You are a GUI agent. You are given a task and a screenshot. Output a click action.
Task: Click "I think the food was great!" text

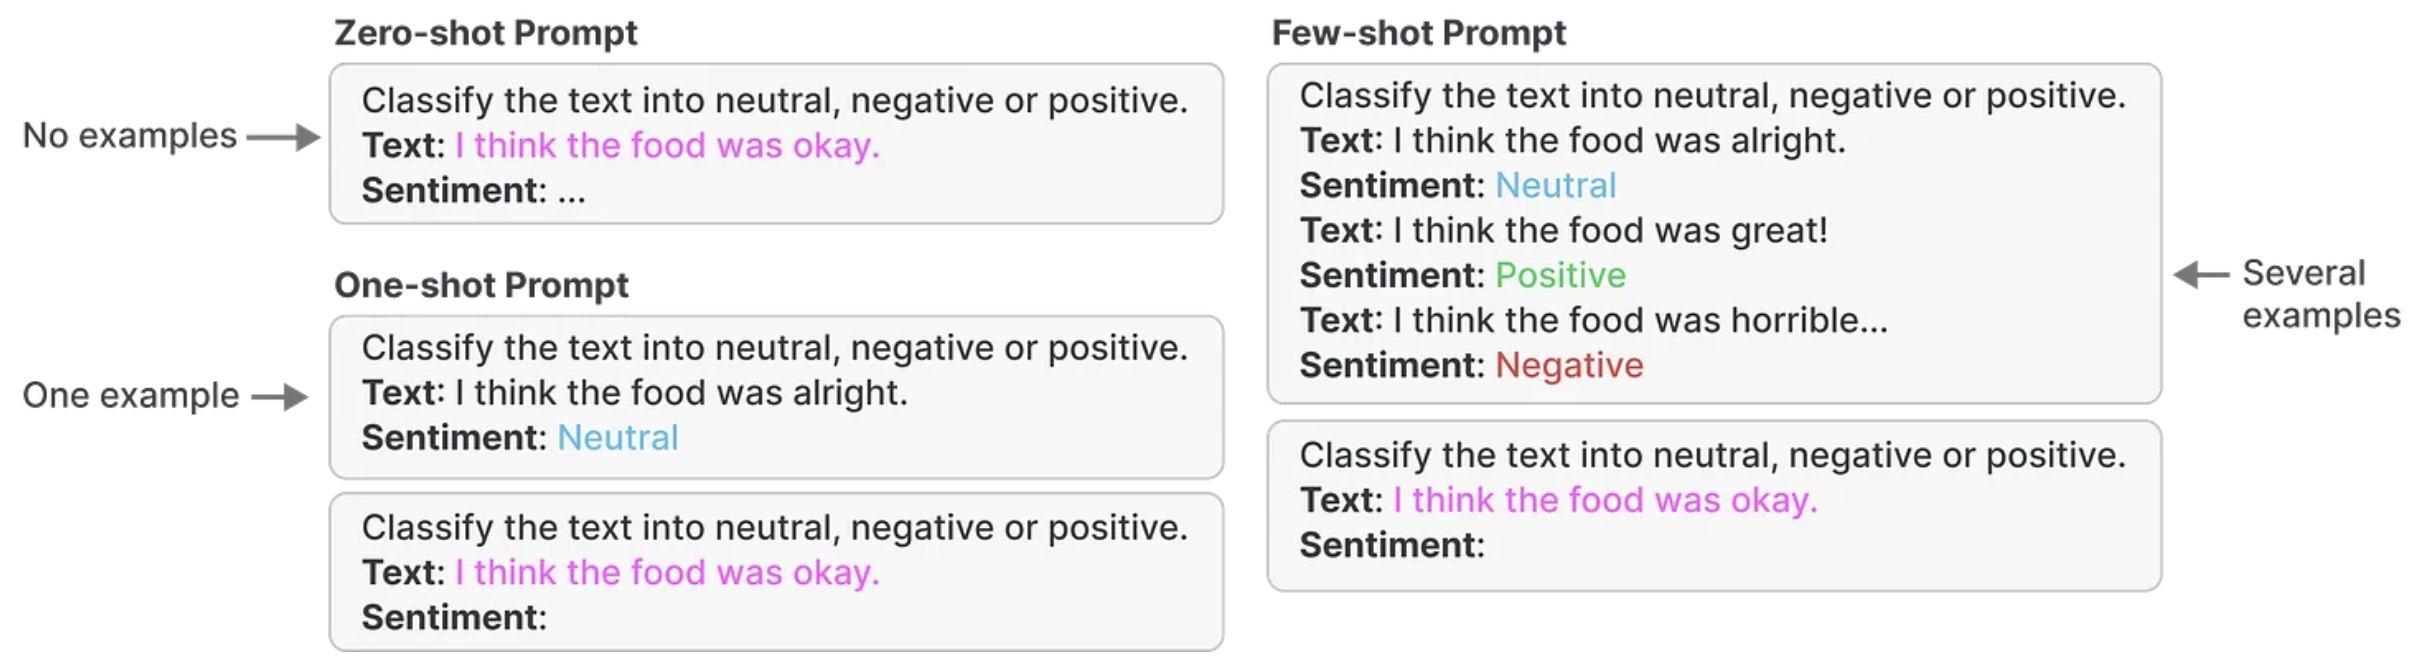pos(1610,231)
